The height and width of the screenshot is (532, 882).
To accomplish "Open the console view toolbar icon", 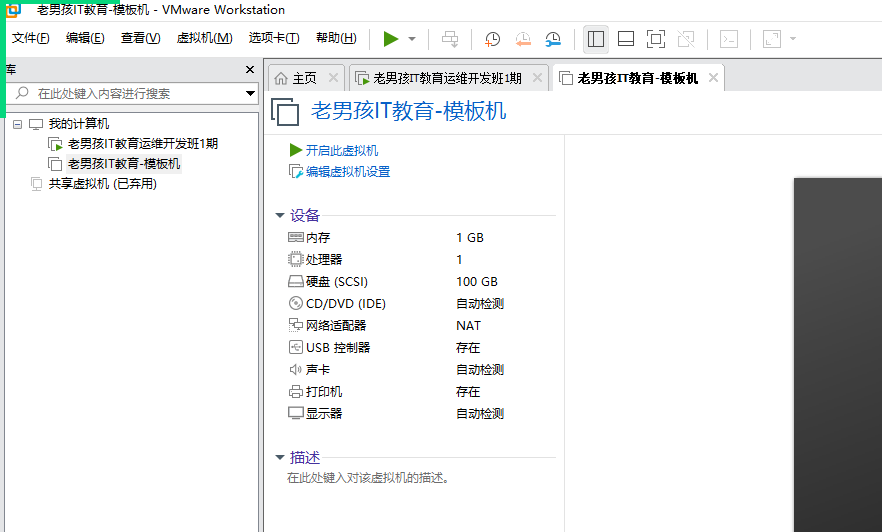I will point(729,39).
